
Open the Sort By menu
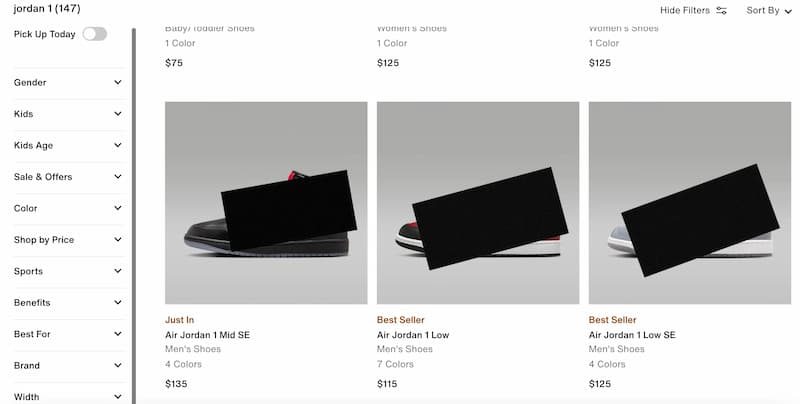click(769, 10)
